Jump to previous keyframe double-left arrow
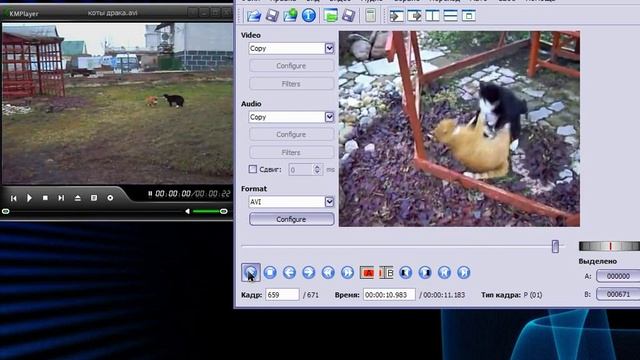Image resolution: width=640 pixels, height=360 pixels. point(328,272)
